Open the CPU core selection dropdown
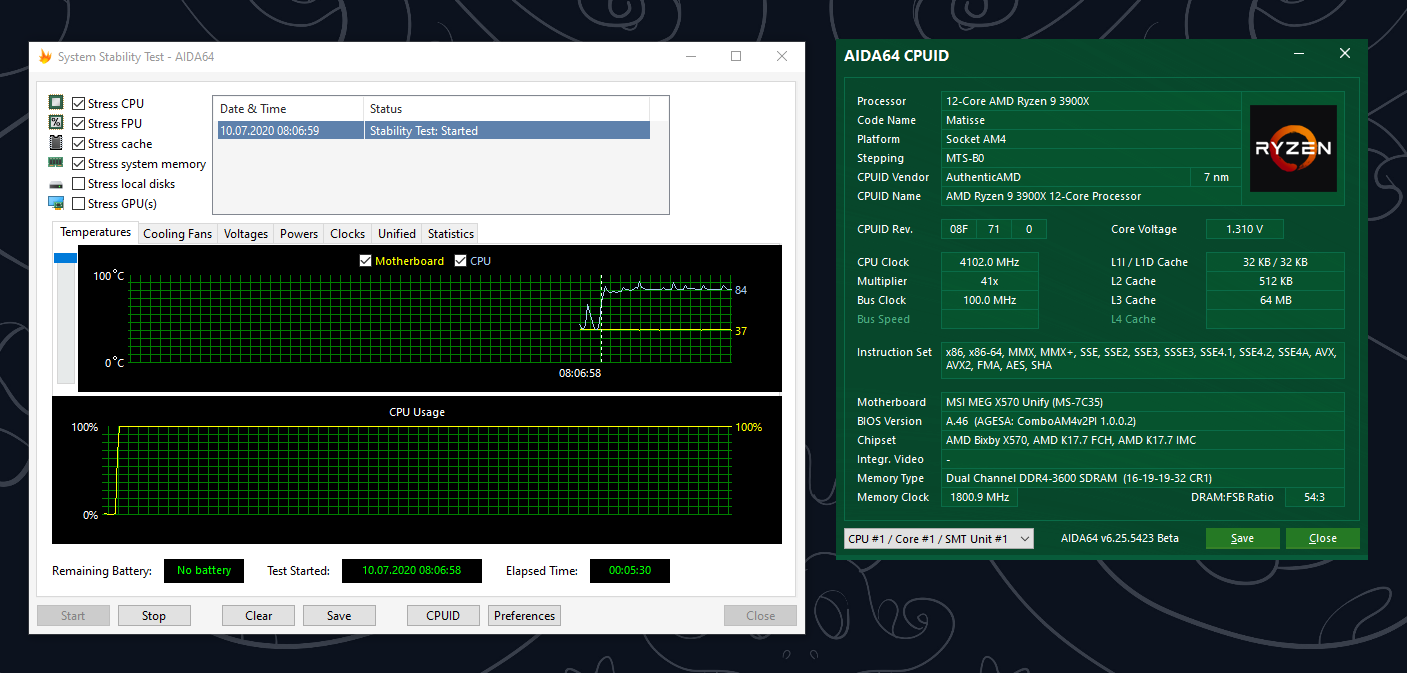1407x673 pixels. [939, 538]
